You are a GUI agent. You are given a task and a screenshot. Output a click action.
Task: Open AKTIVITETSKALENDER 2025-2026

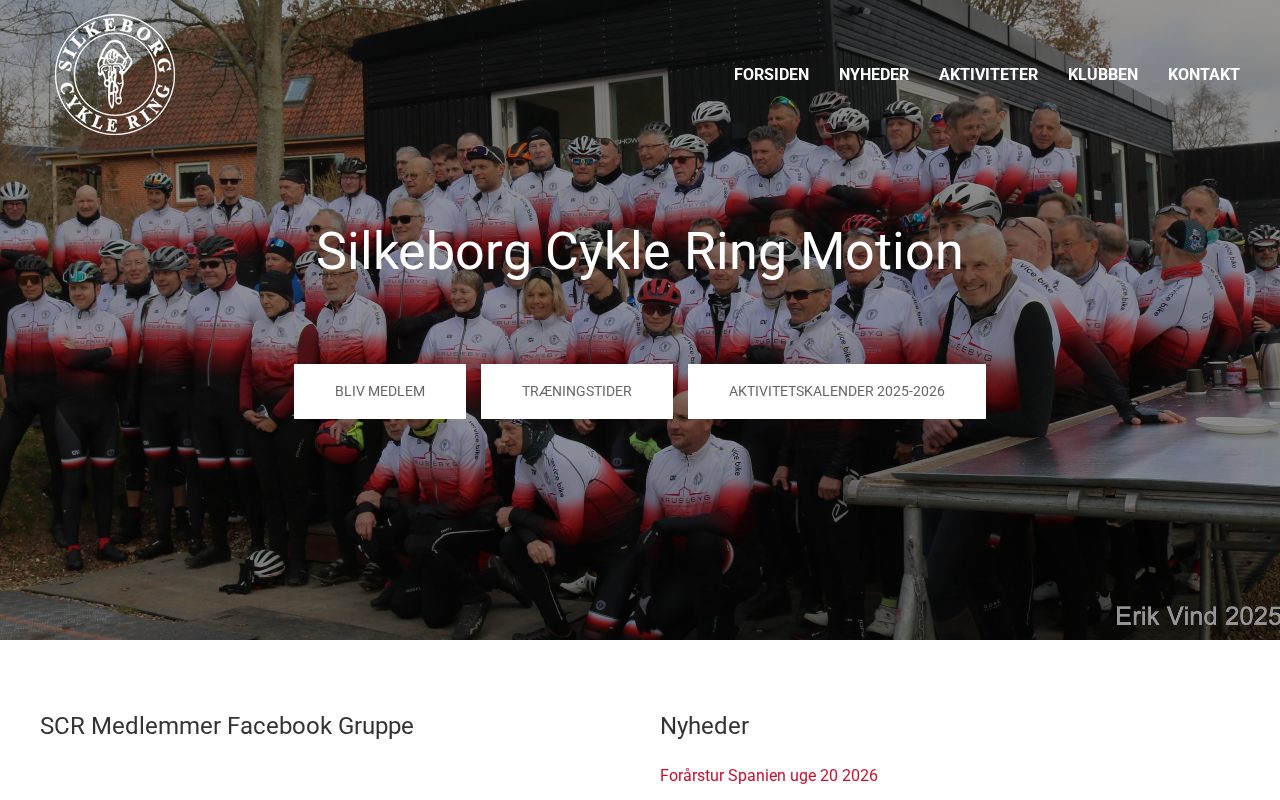[837, 391]
